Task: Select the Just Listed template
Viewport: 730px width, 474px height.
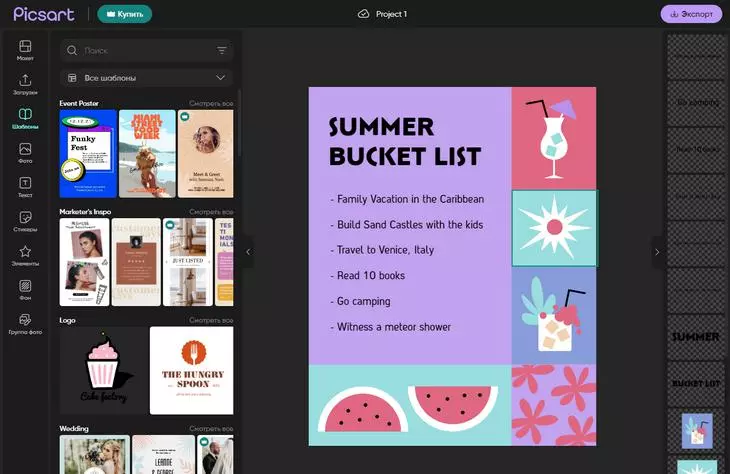Action: tap(188, 262)
